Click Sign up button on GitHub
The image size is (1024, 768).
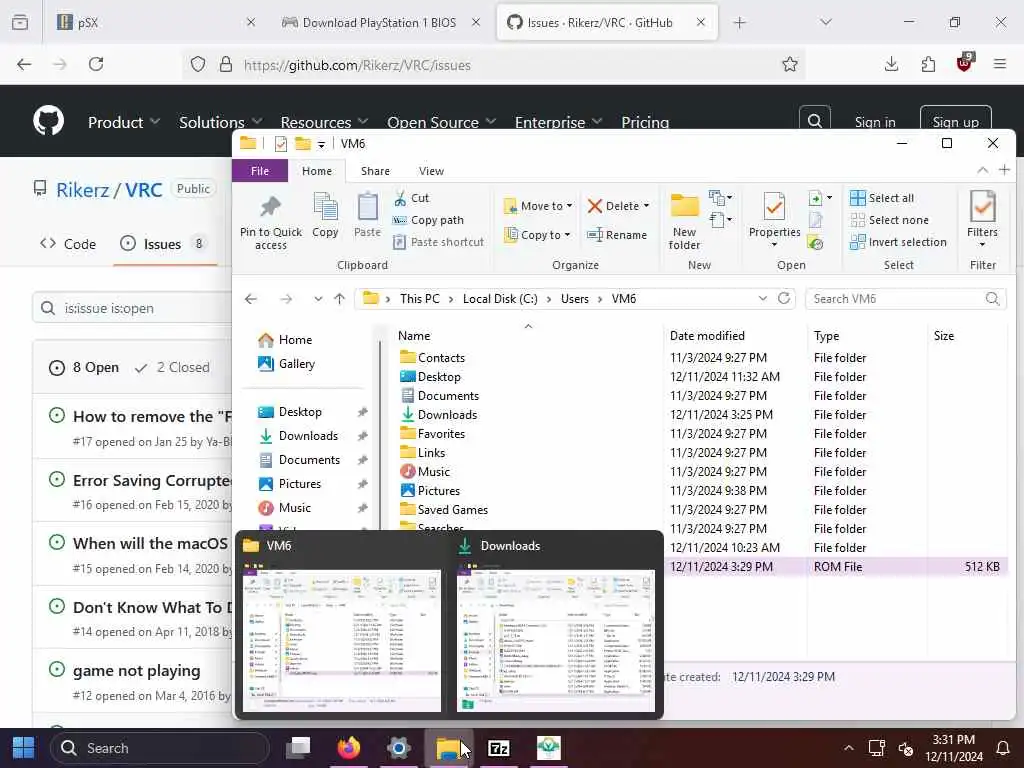pyautogui.click(x=955, y=121)
